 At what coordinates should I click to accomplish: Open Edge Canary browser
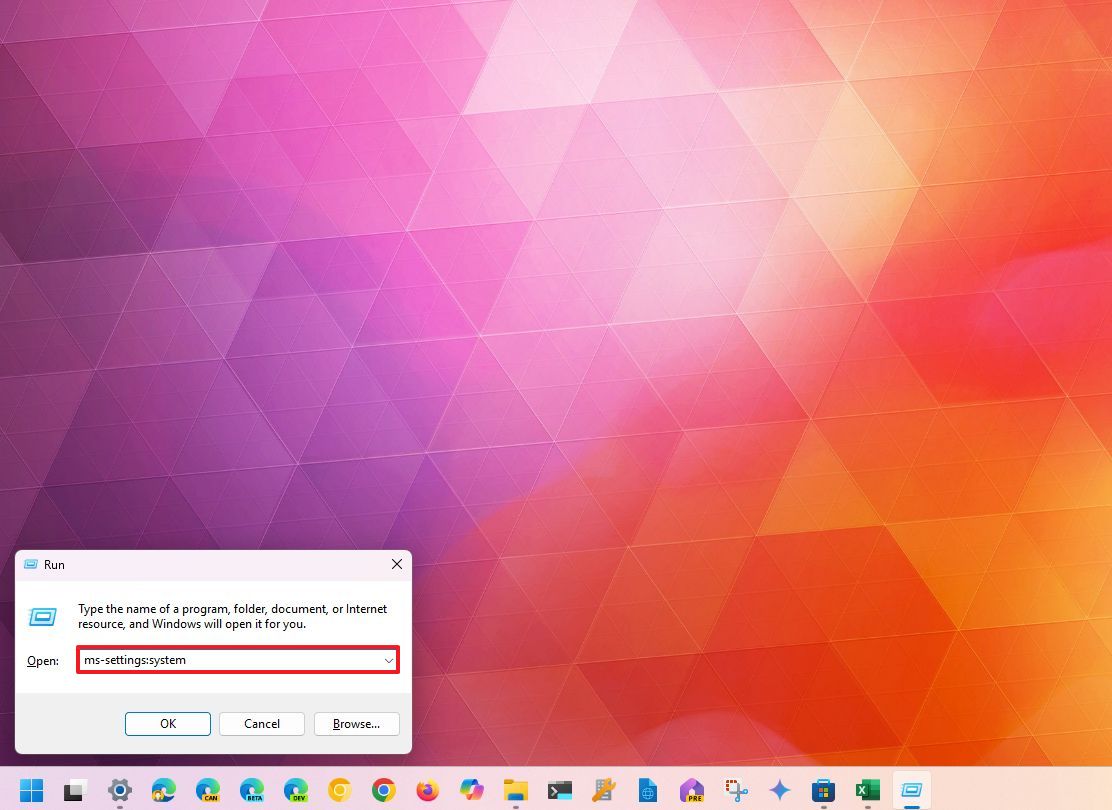[208, 790]
